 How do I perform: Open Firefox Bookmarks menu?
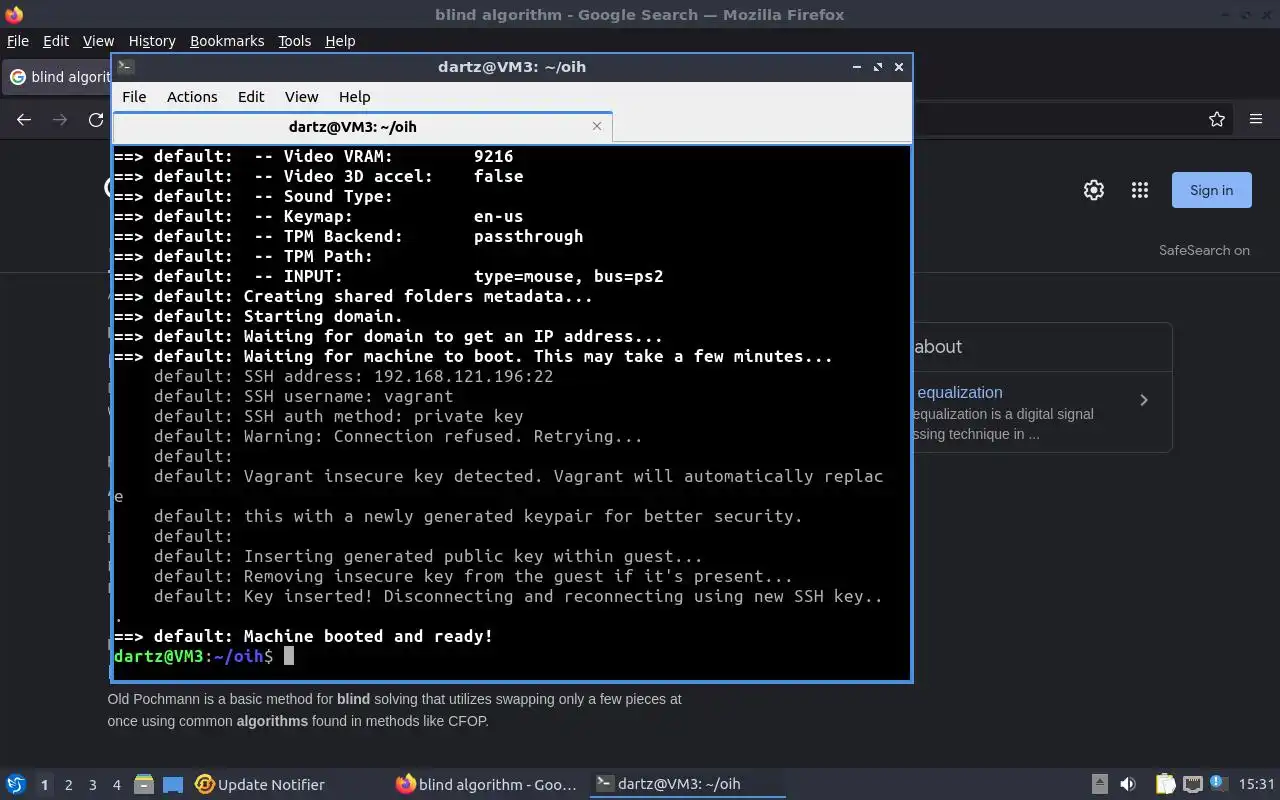click(x=227, y=41)
